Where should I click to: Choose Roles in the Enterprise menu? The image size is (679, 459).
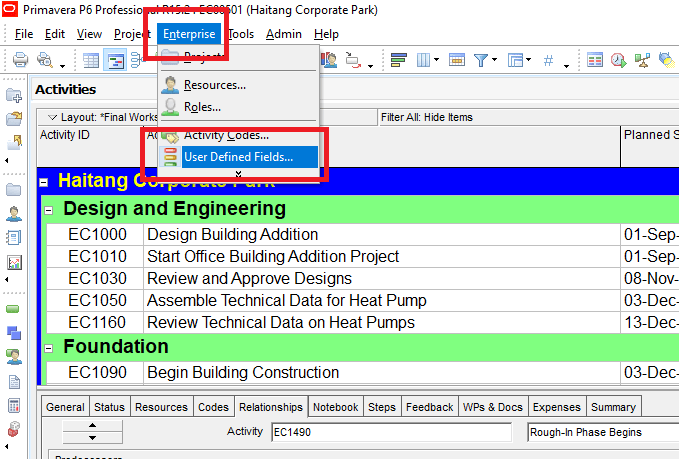[x=239, y=107]
